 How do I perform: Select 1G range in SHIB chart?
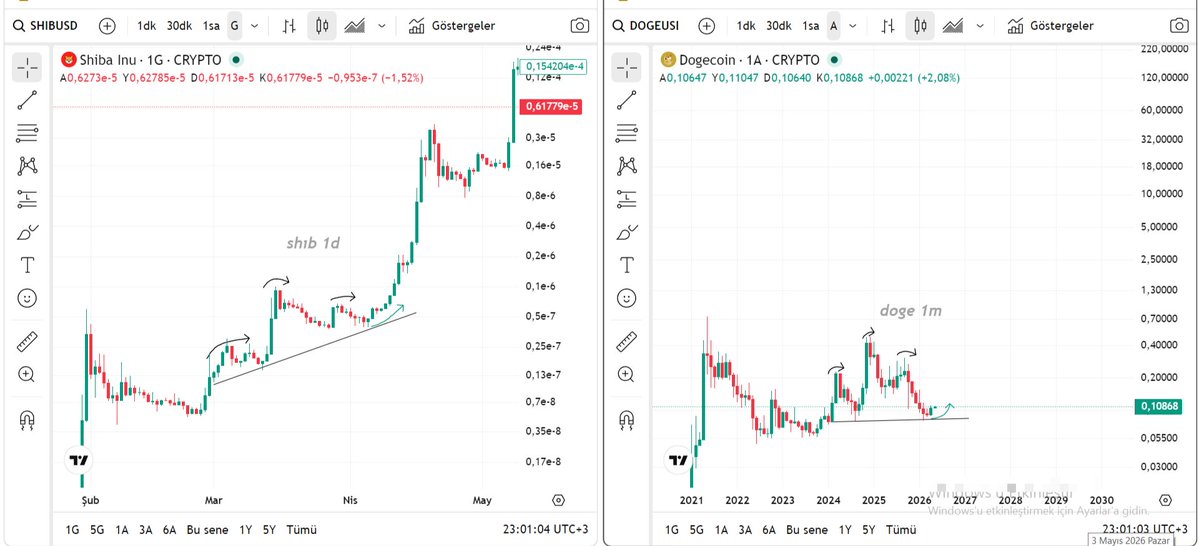[x=72, y=529]
